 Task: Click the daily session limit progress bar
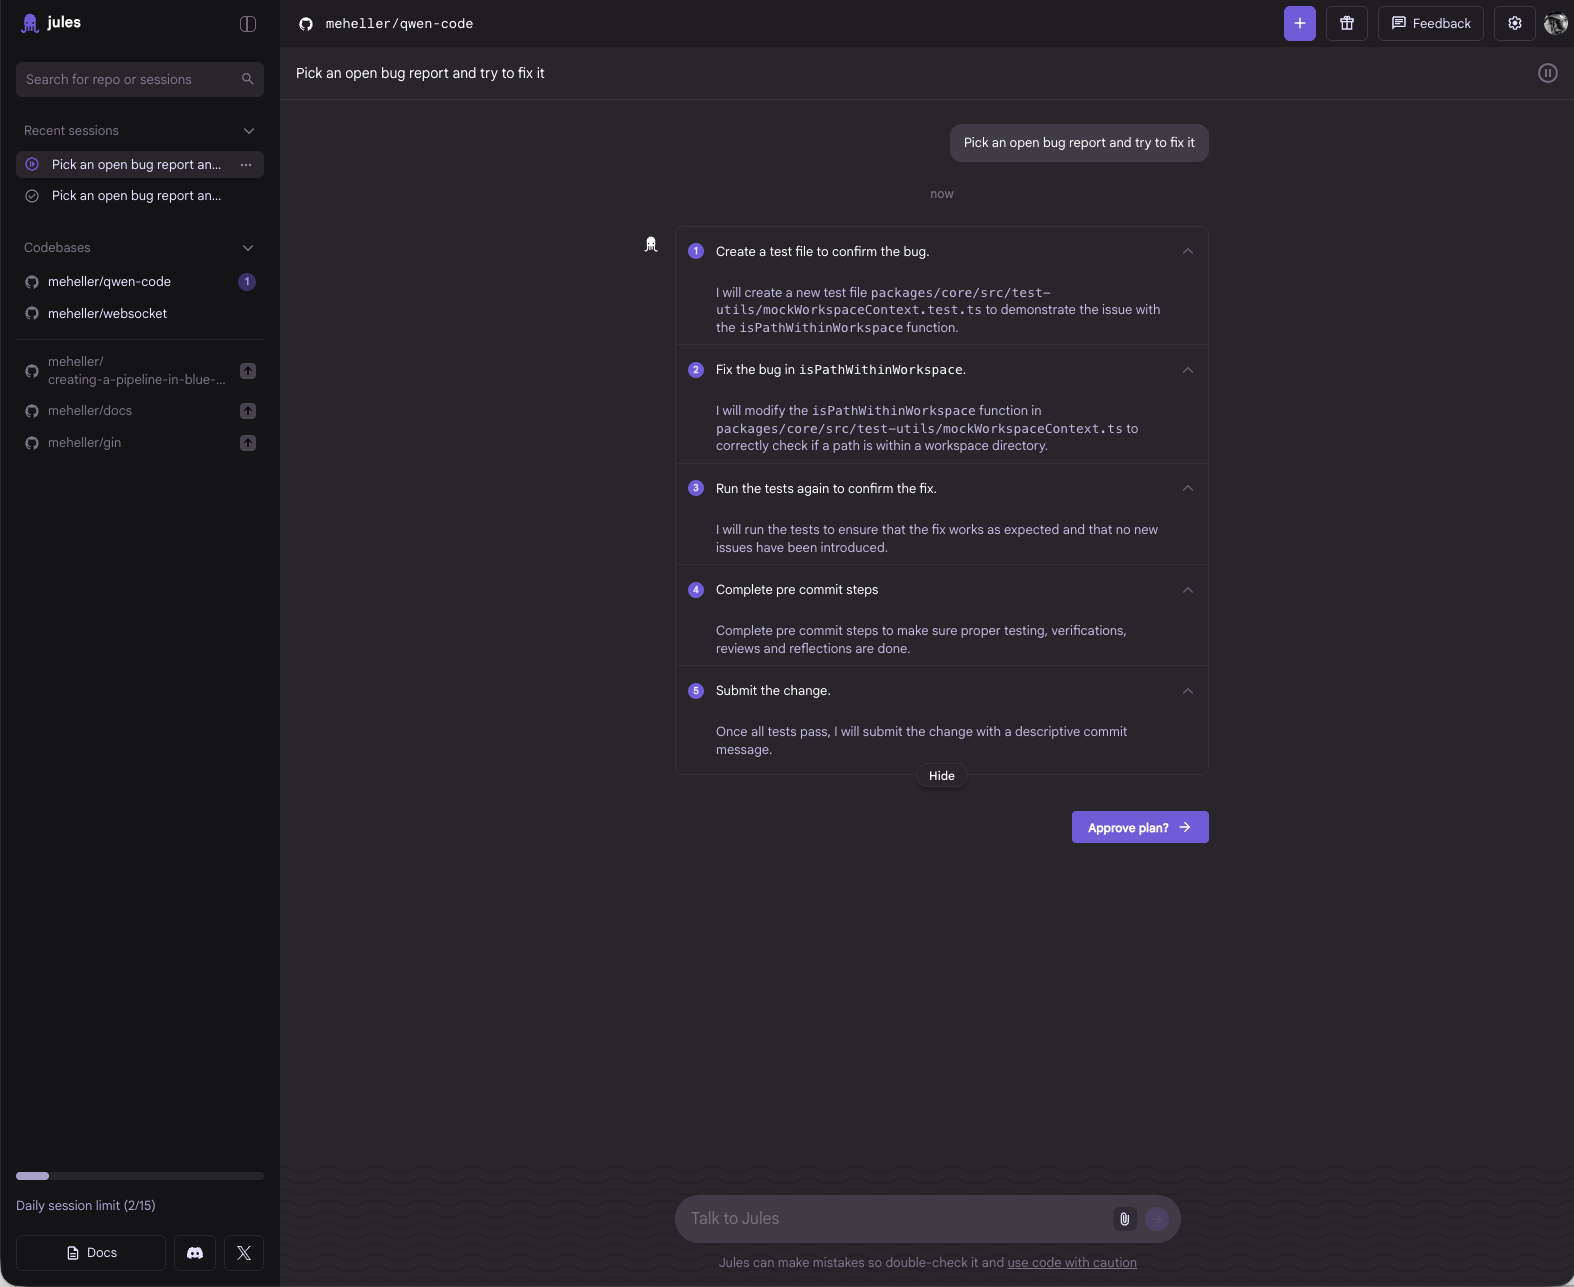pyautogui.click(x=140, y=1176)
